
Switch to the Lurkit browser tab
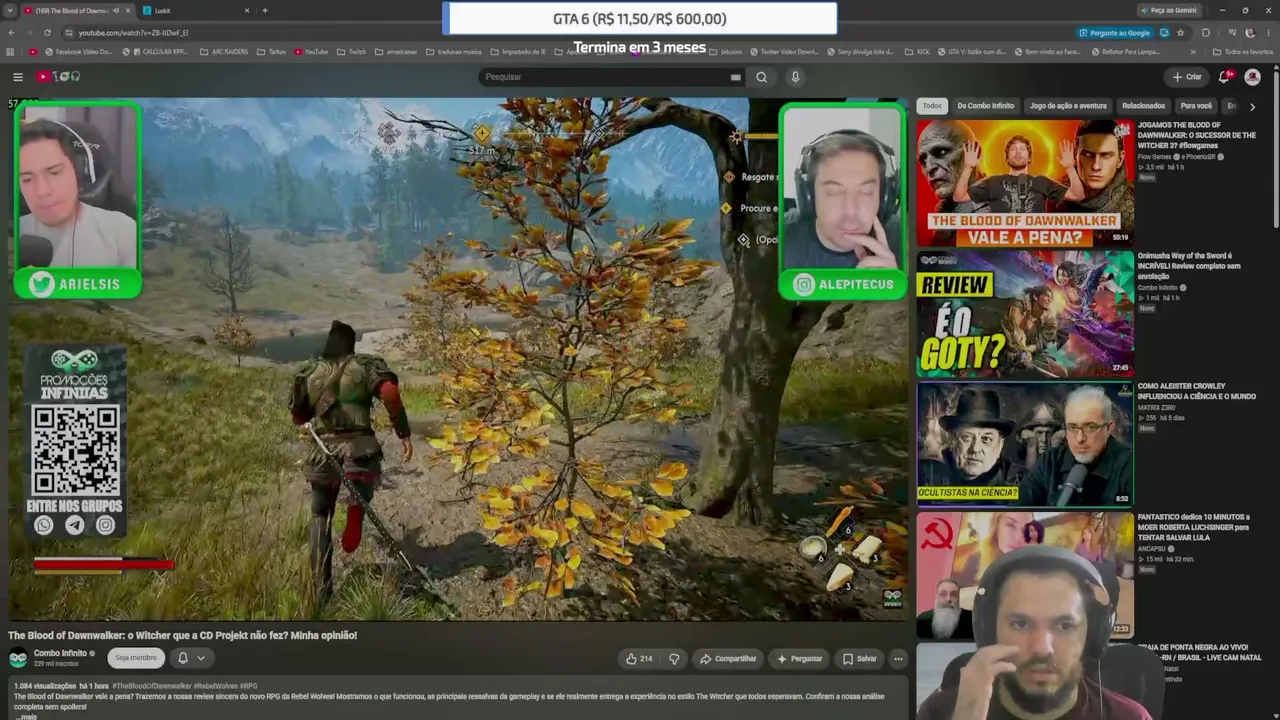pos(196,11)
